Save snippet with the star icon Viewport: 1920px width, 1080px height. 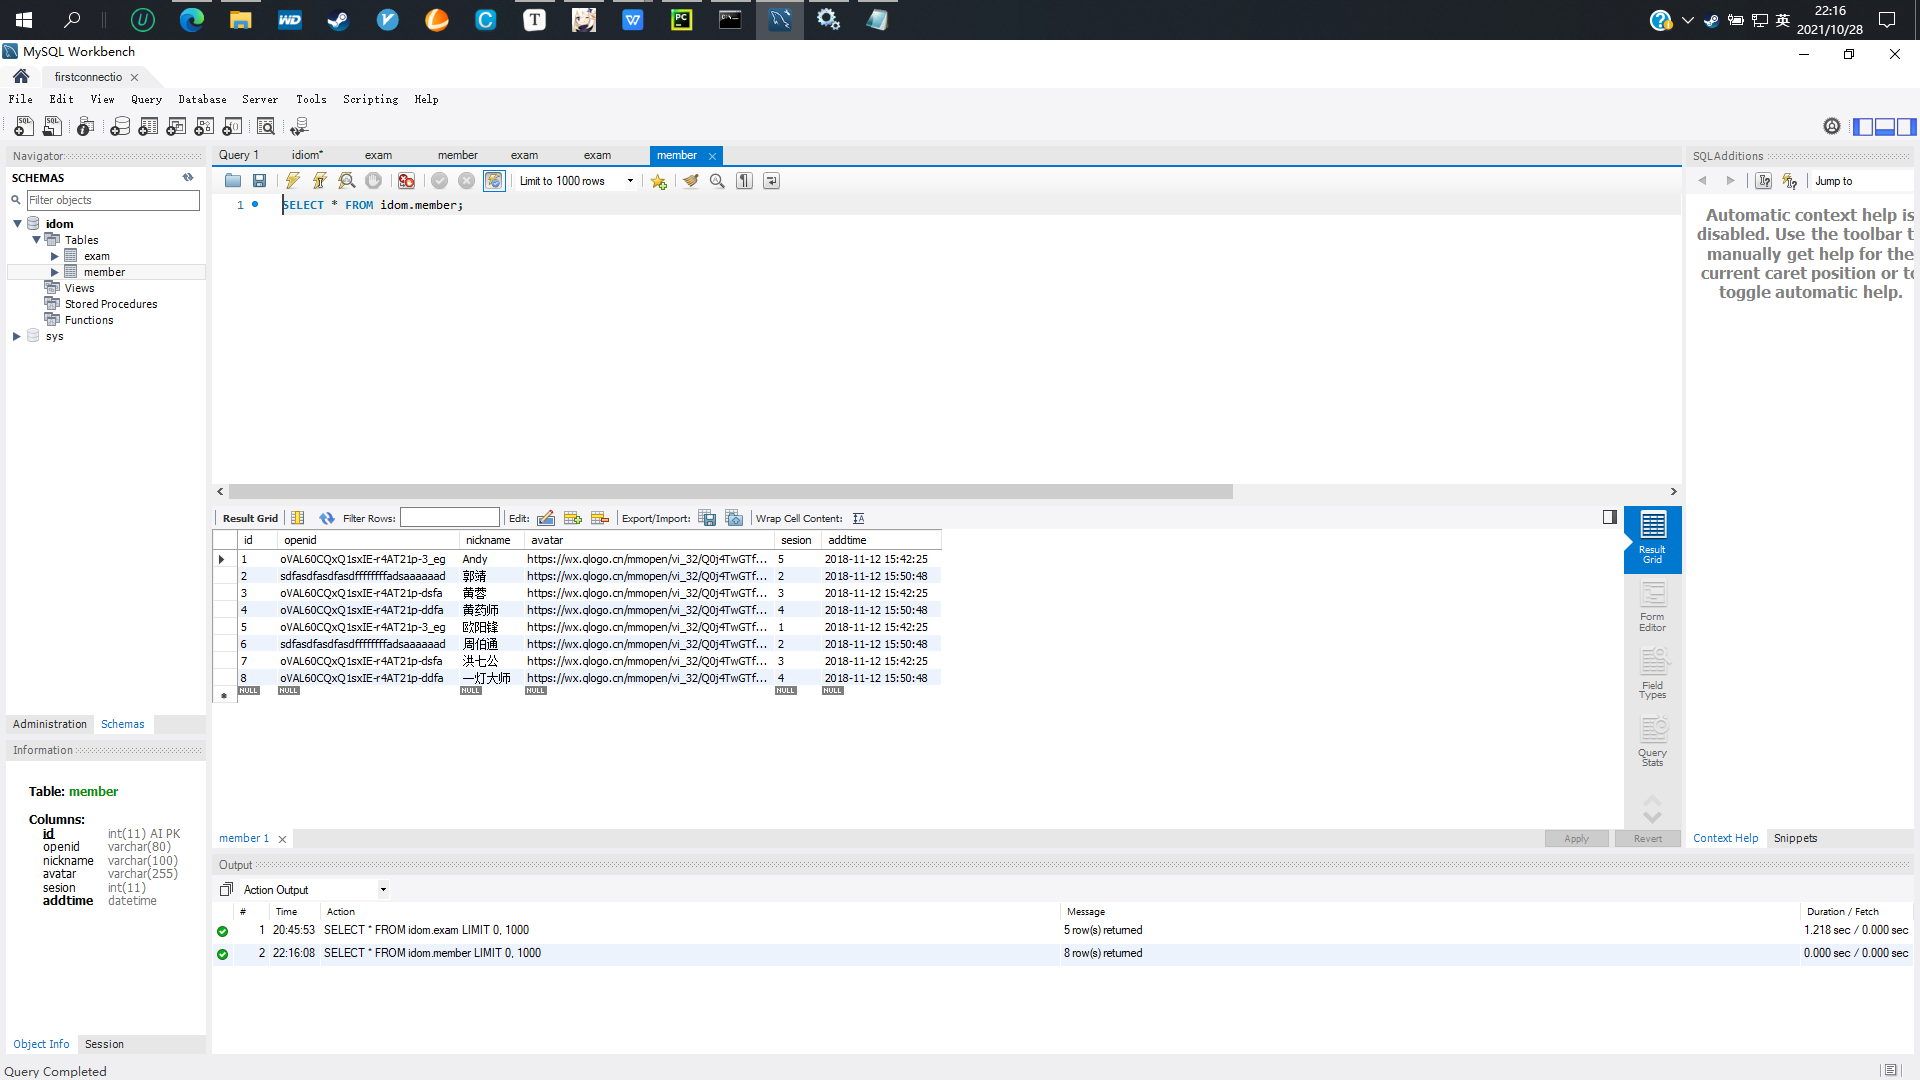658,181
